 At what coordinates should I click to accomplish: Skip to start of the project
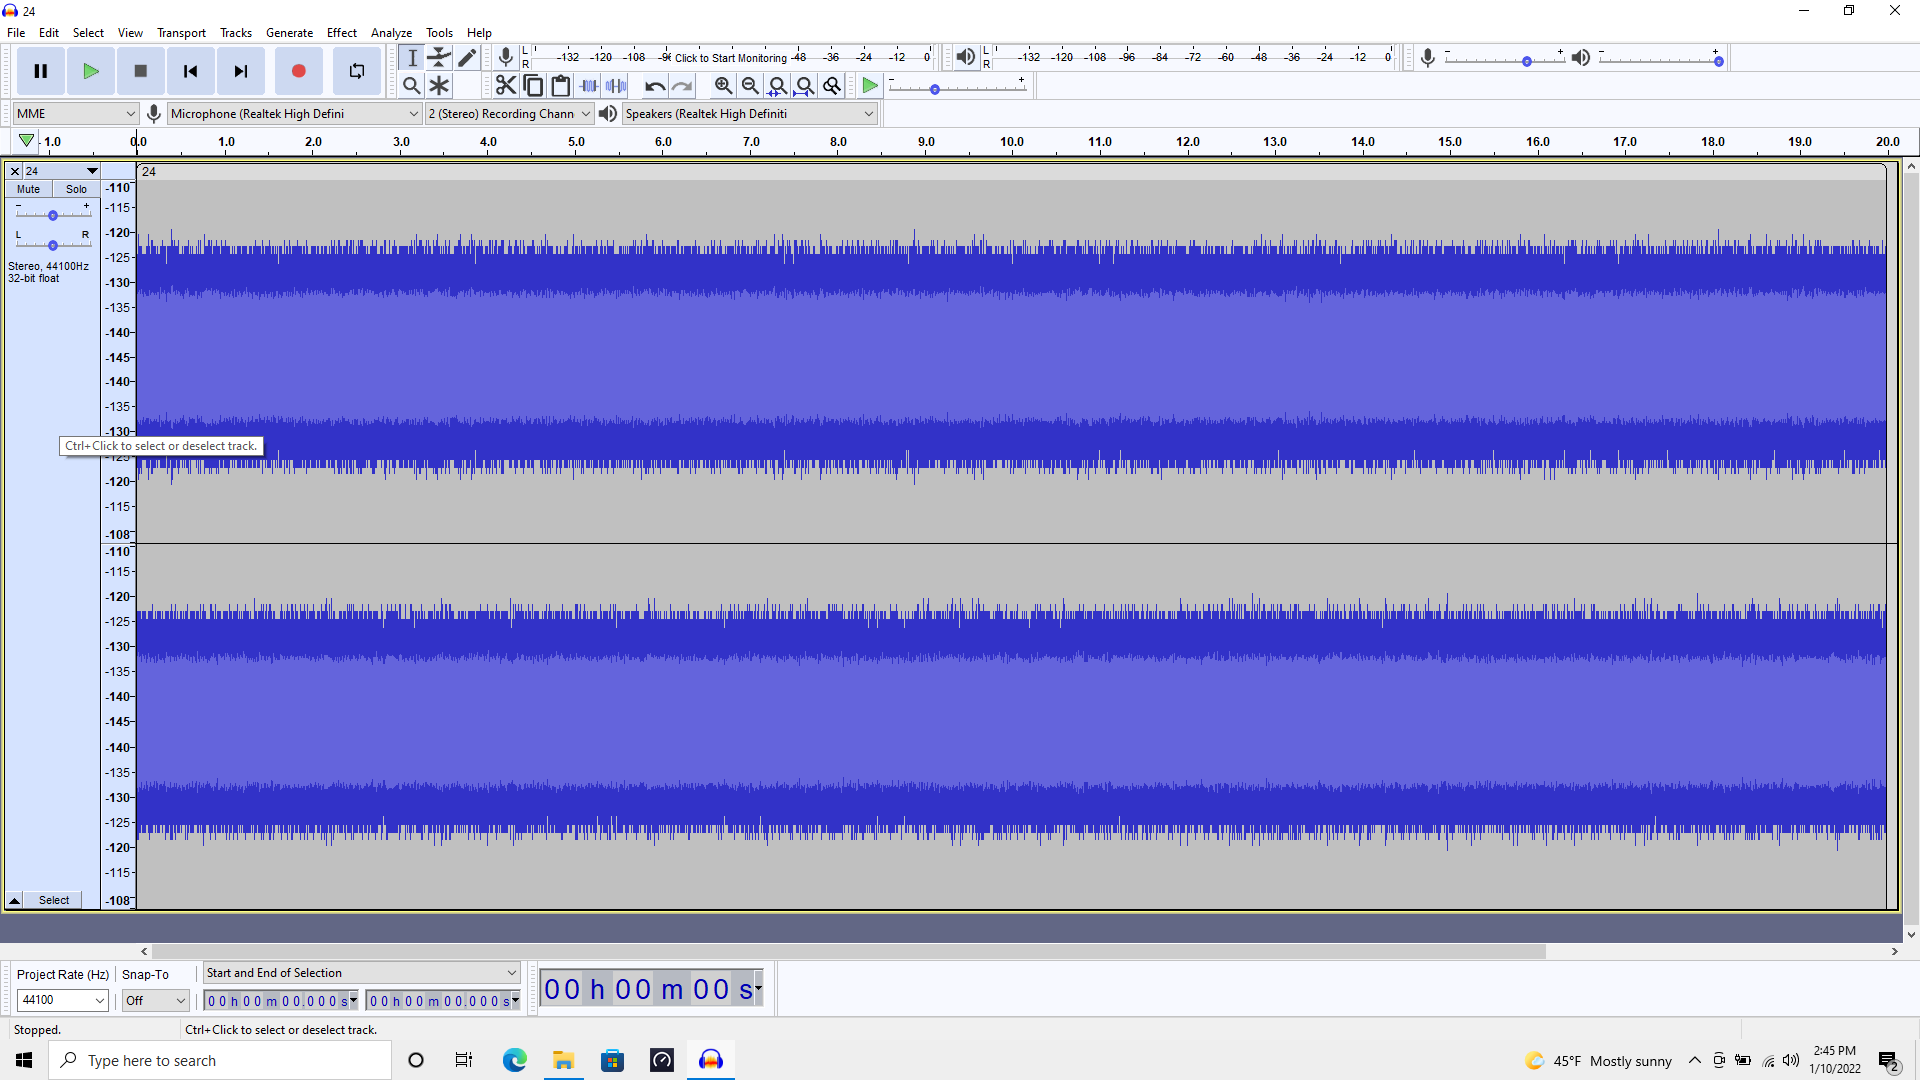tap(191, 71)
